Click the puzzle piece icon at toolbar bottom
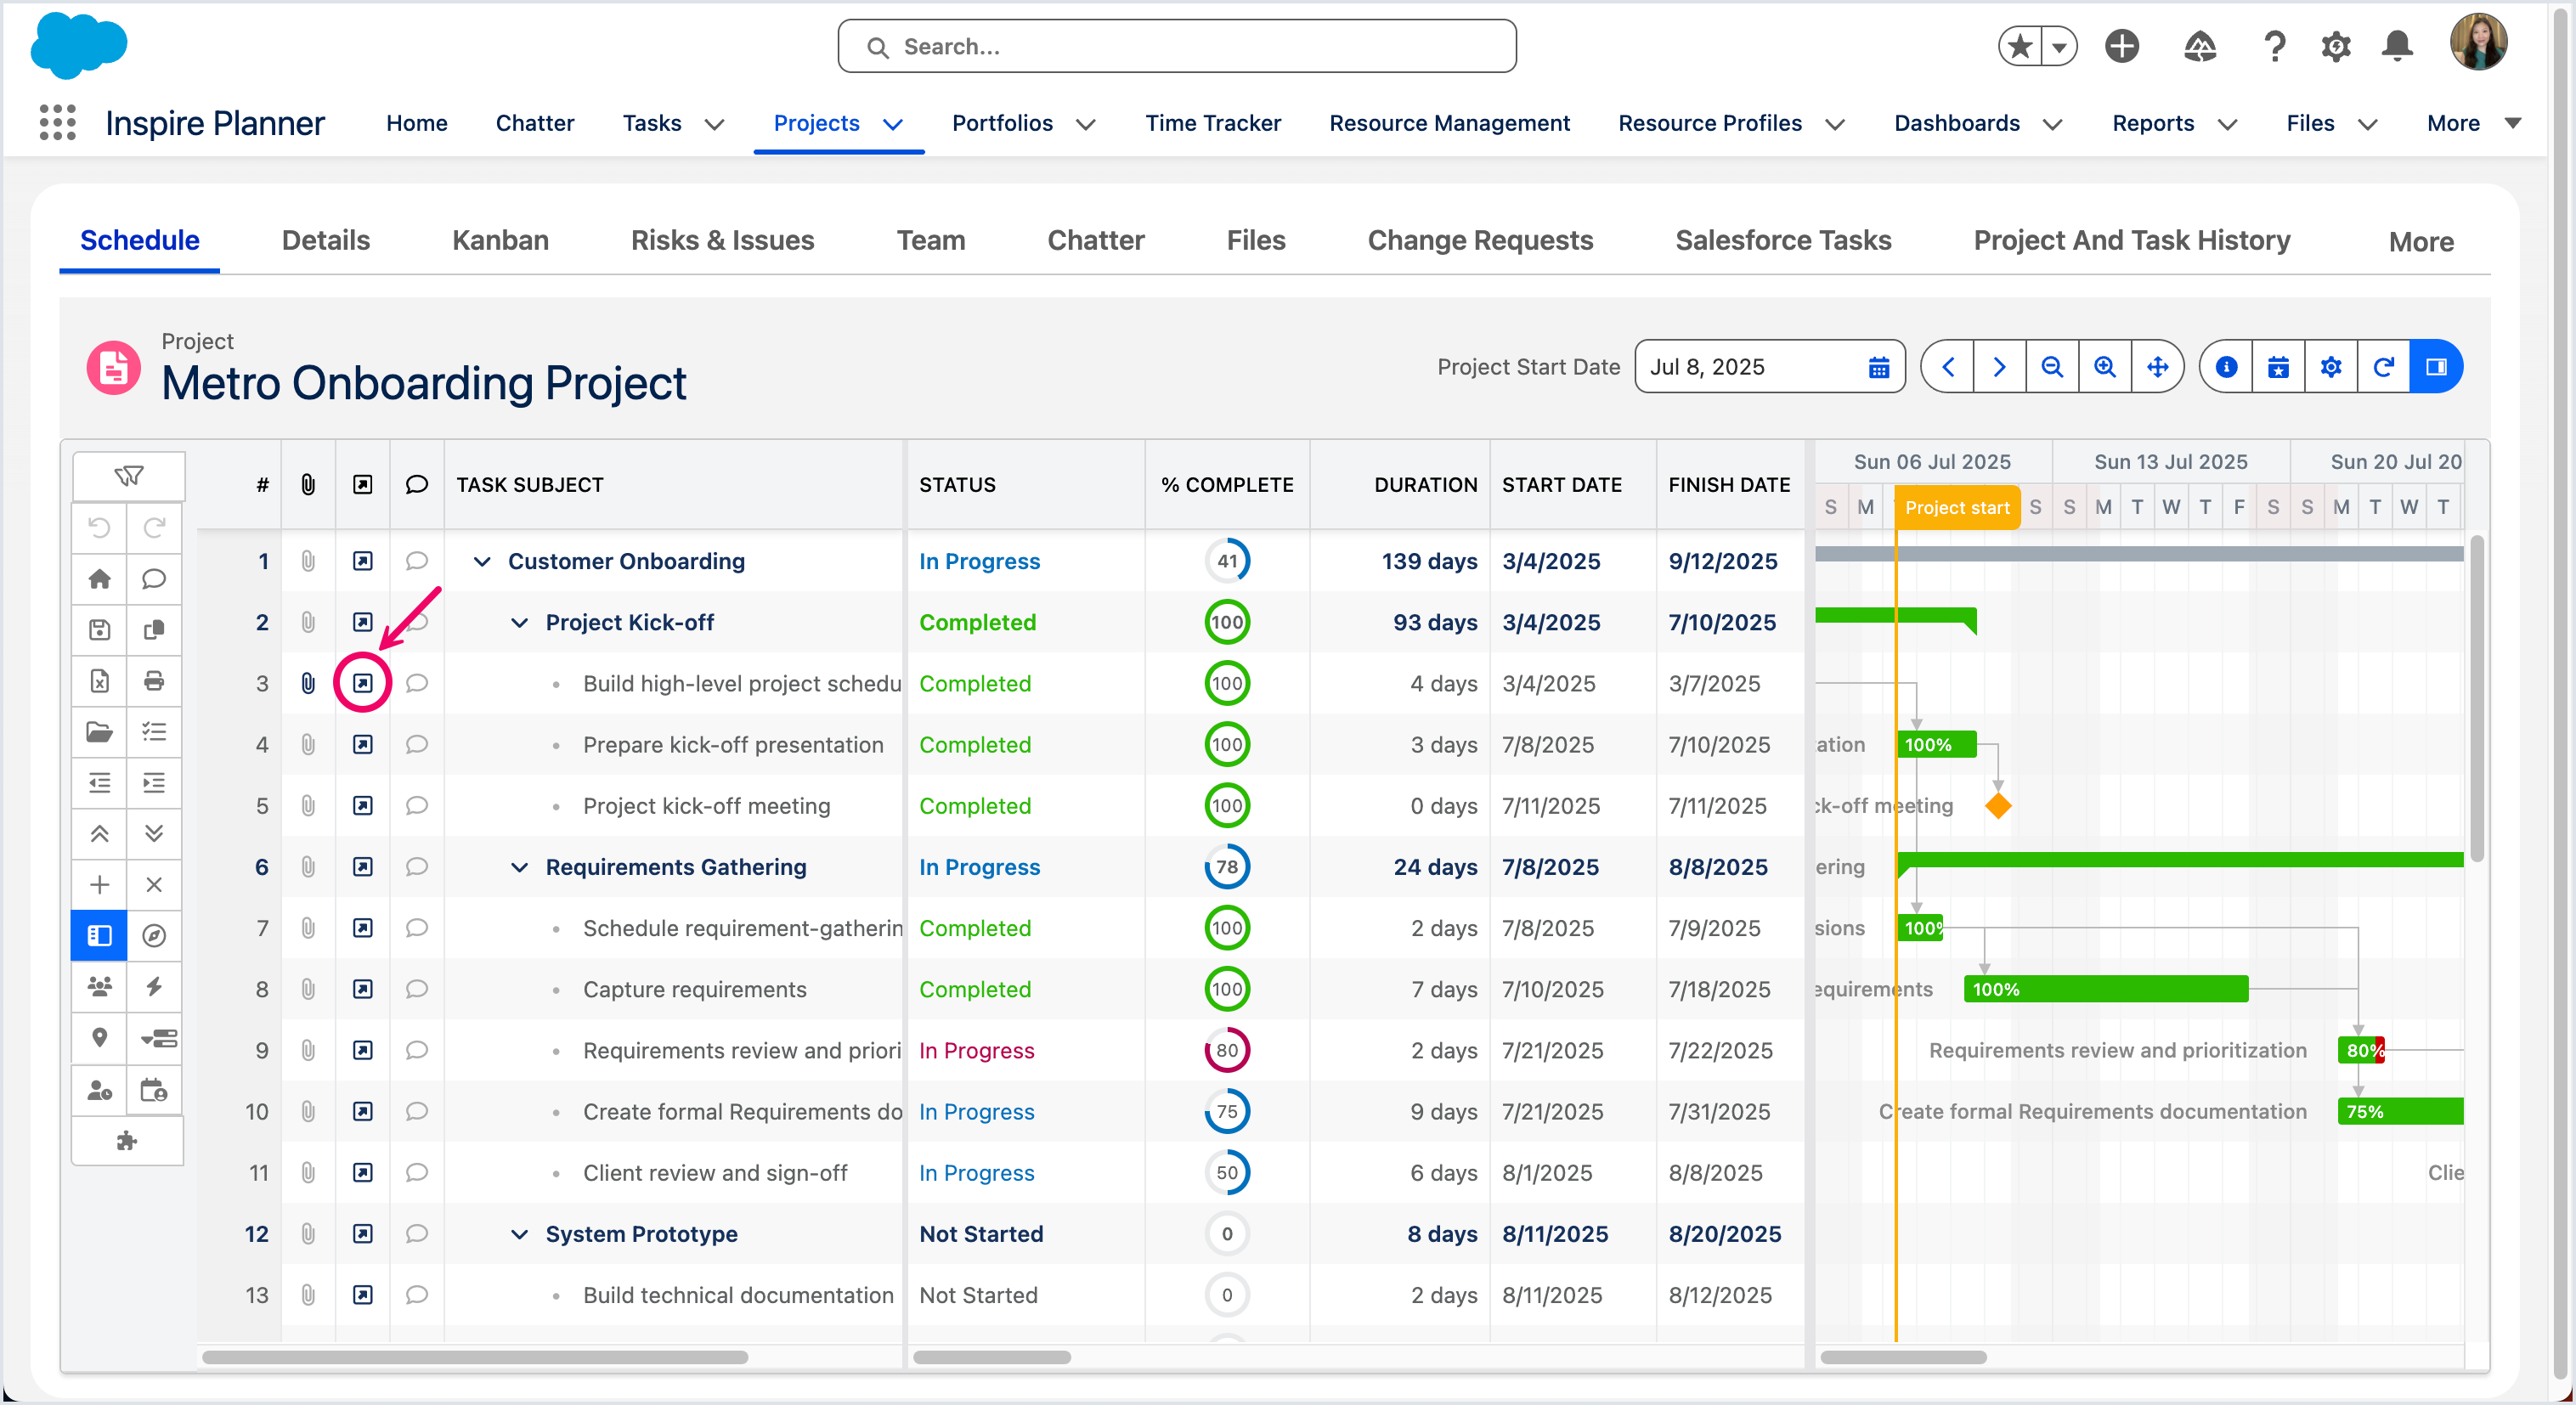The image size is (2576, 1405). (x=127, y=1140)
